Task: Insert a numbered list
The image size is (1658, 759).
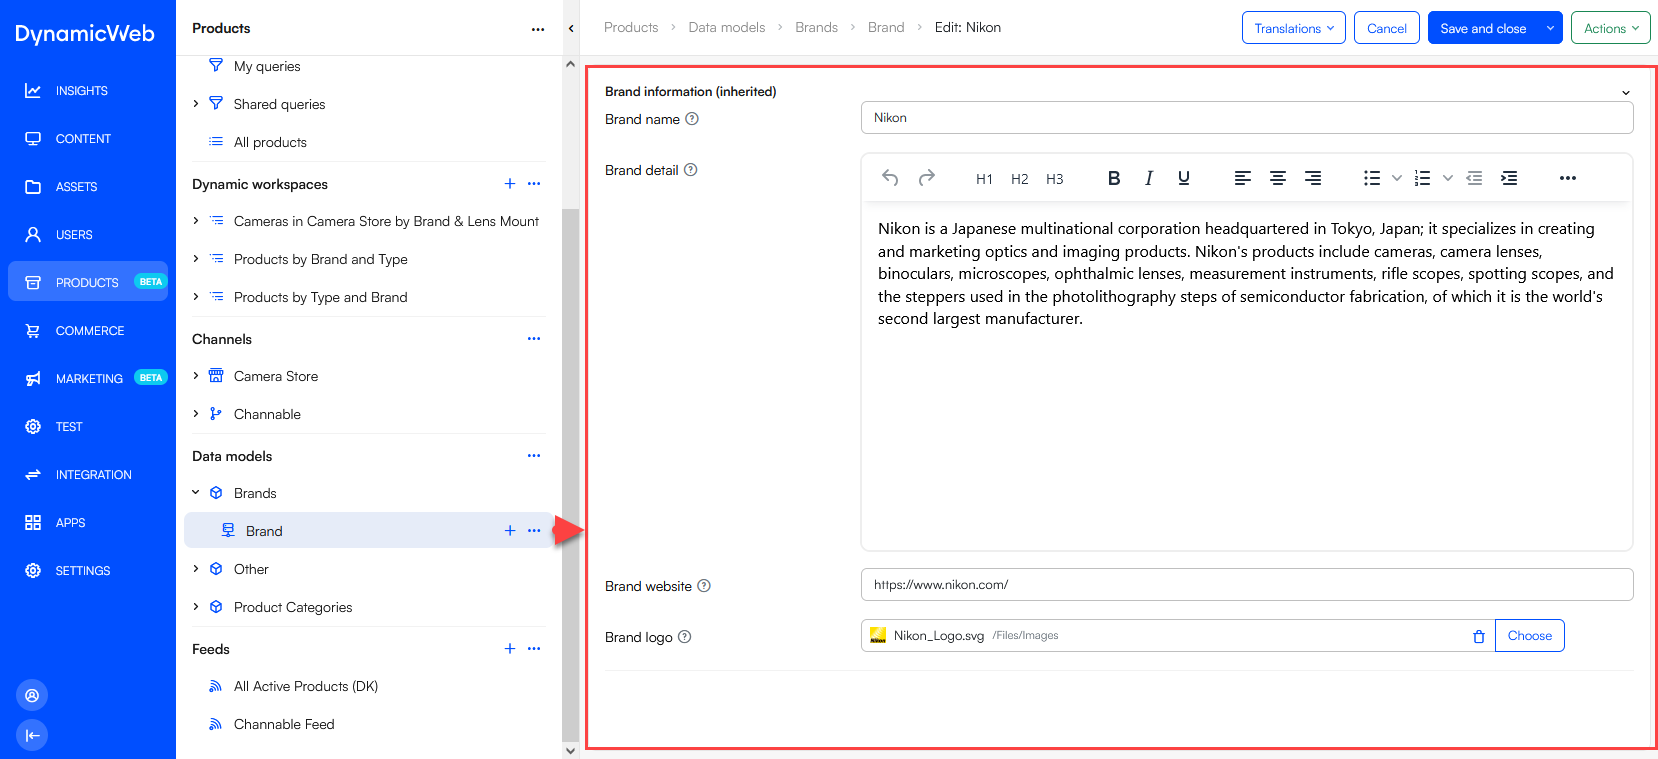Action: [x=1422, y=178]
